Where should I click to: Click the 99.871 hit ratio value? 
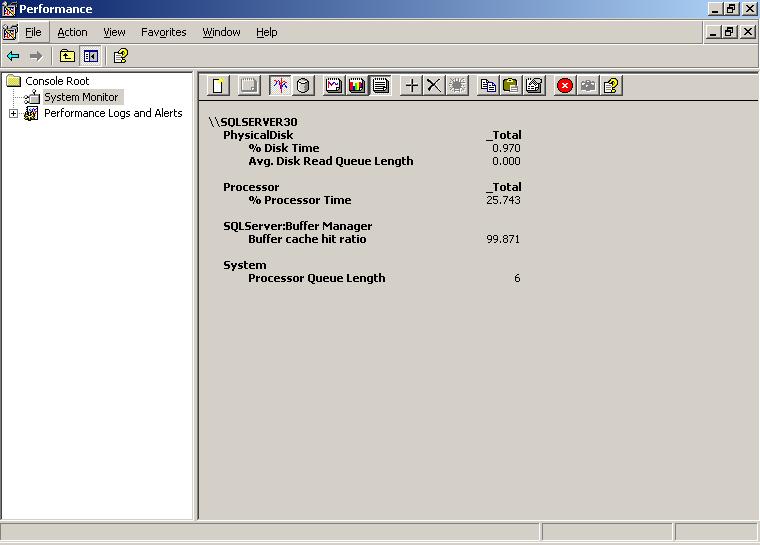(x=503, y=239)
